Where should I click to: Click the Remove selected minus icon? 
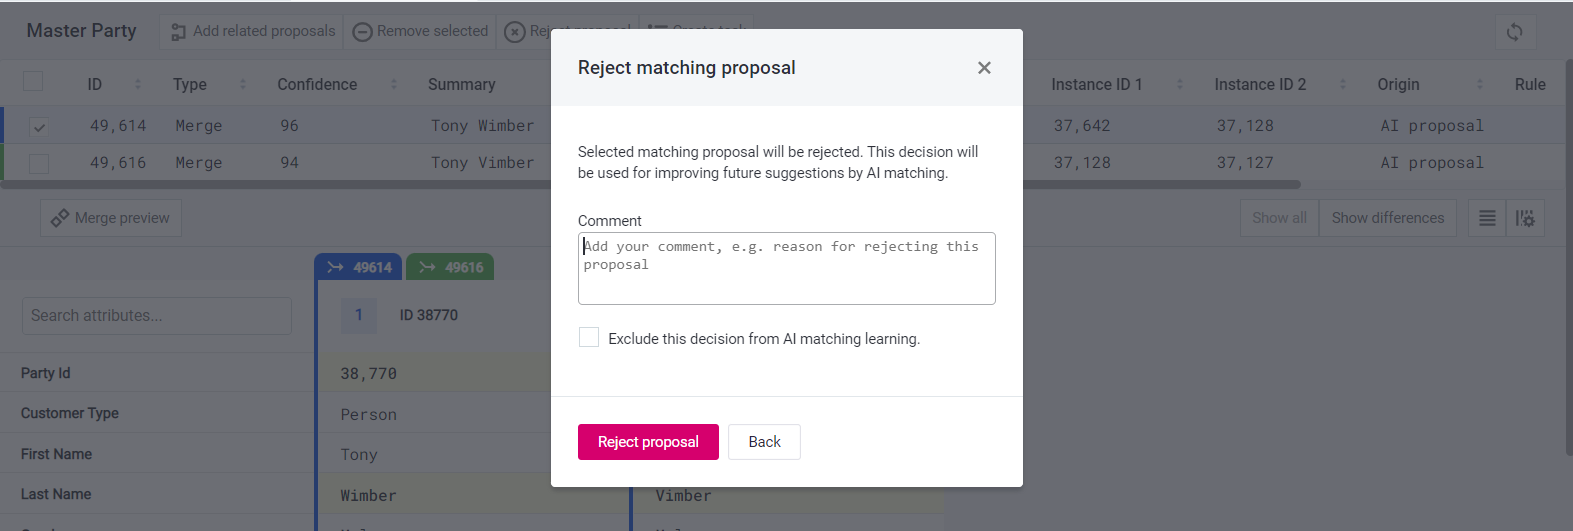click(363, 32)
